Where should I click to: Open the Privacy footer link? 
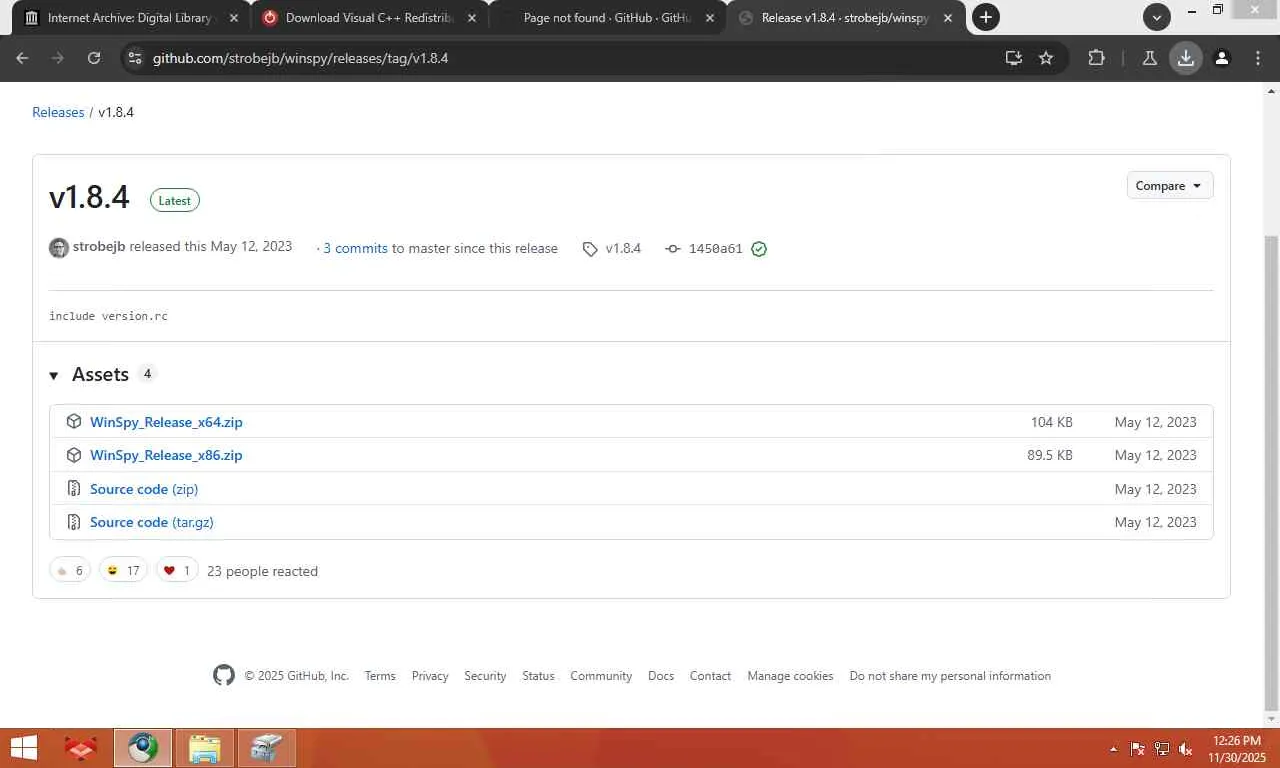[x=430, y=676]
